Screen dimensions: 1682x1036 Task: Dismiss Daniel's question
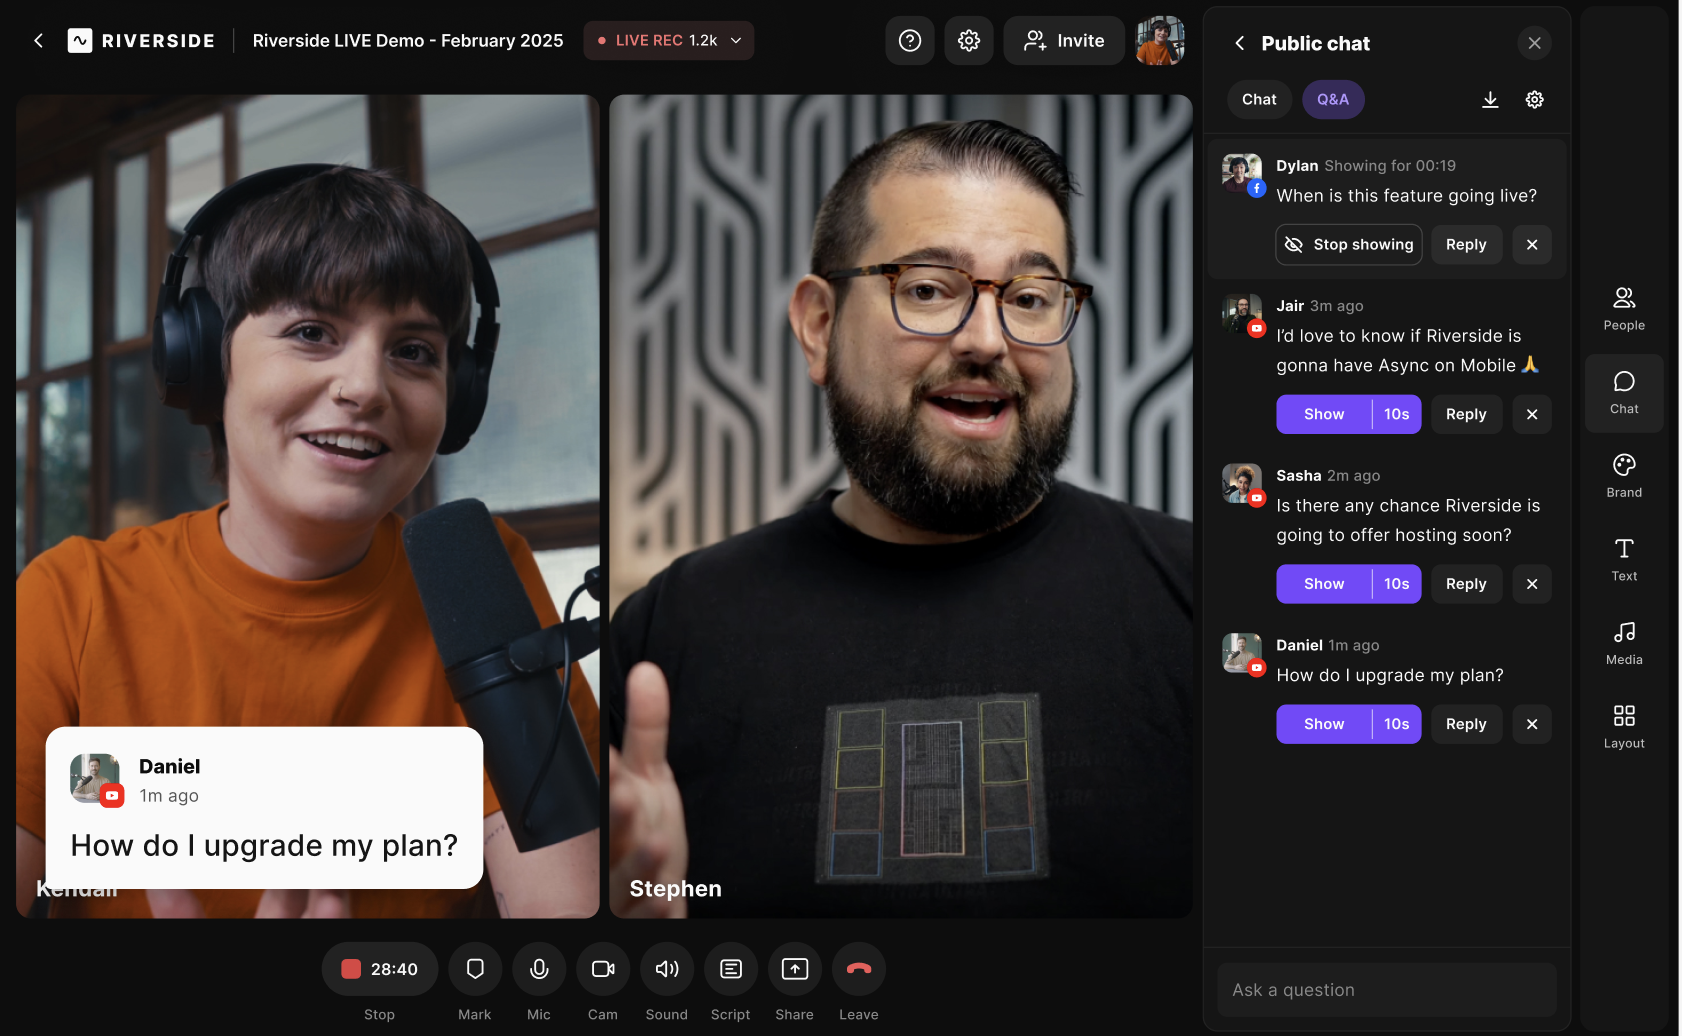click(x=1531, y=724)
